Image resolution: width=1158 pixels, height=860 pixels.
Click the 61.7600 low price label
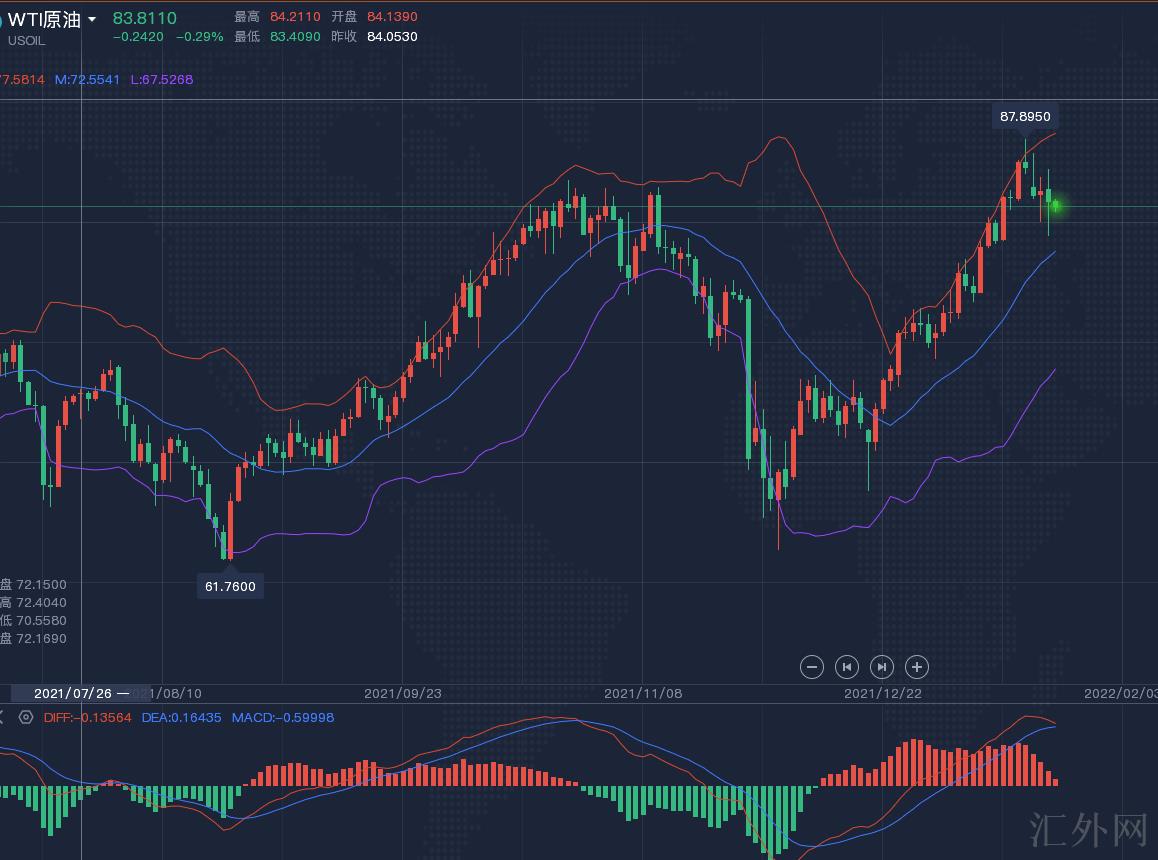(230, 587)
